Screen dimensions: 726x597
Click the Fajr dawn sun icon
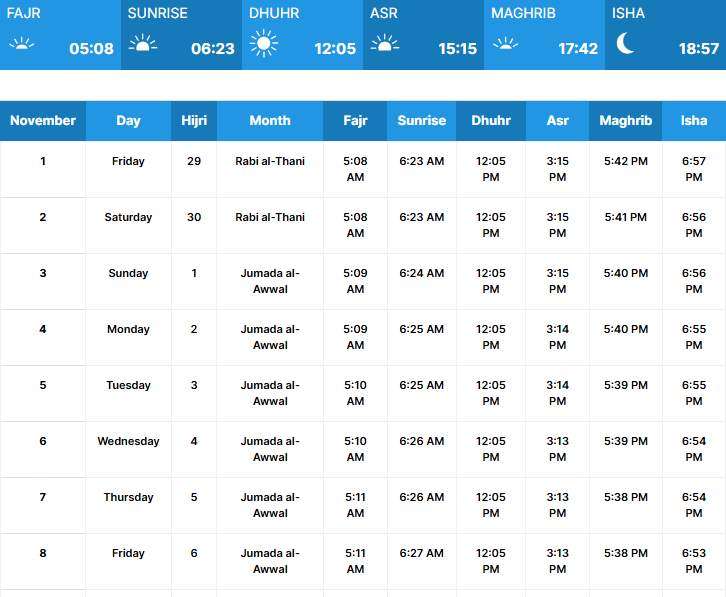(21, 44)
